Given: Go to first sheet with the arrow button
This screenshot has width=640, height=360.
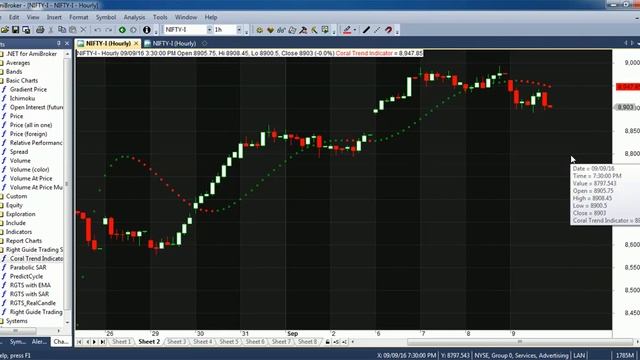Looking at the screenshot, I should pyautogui.click(x=80, y=342).
